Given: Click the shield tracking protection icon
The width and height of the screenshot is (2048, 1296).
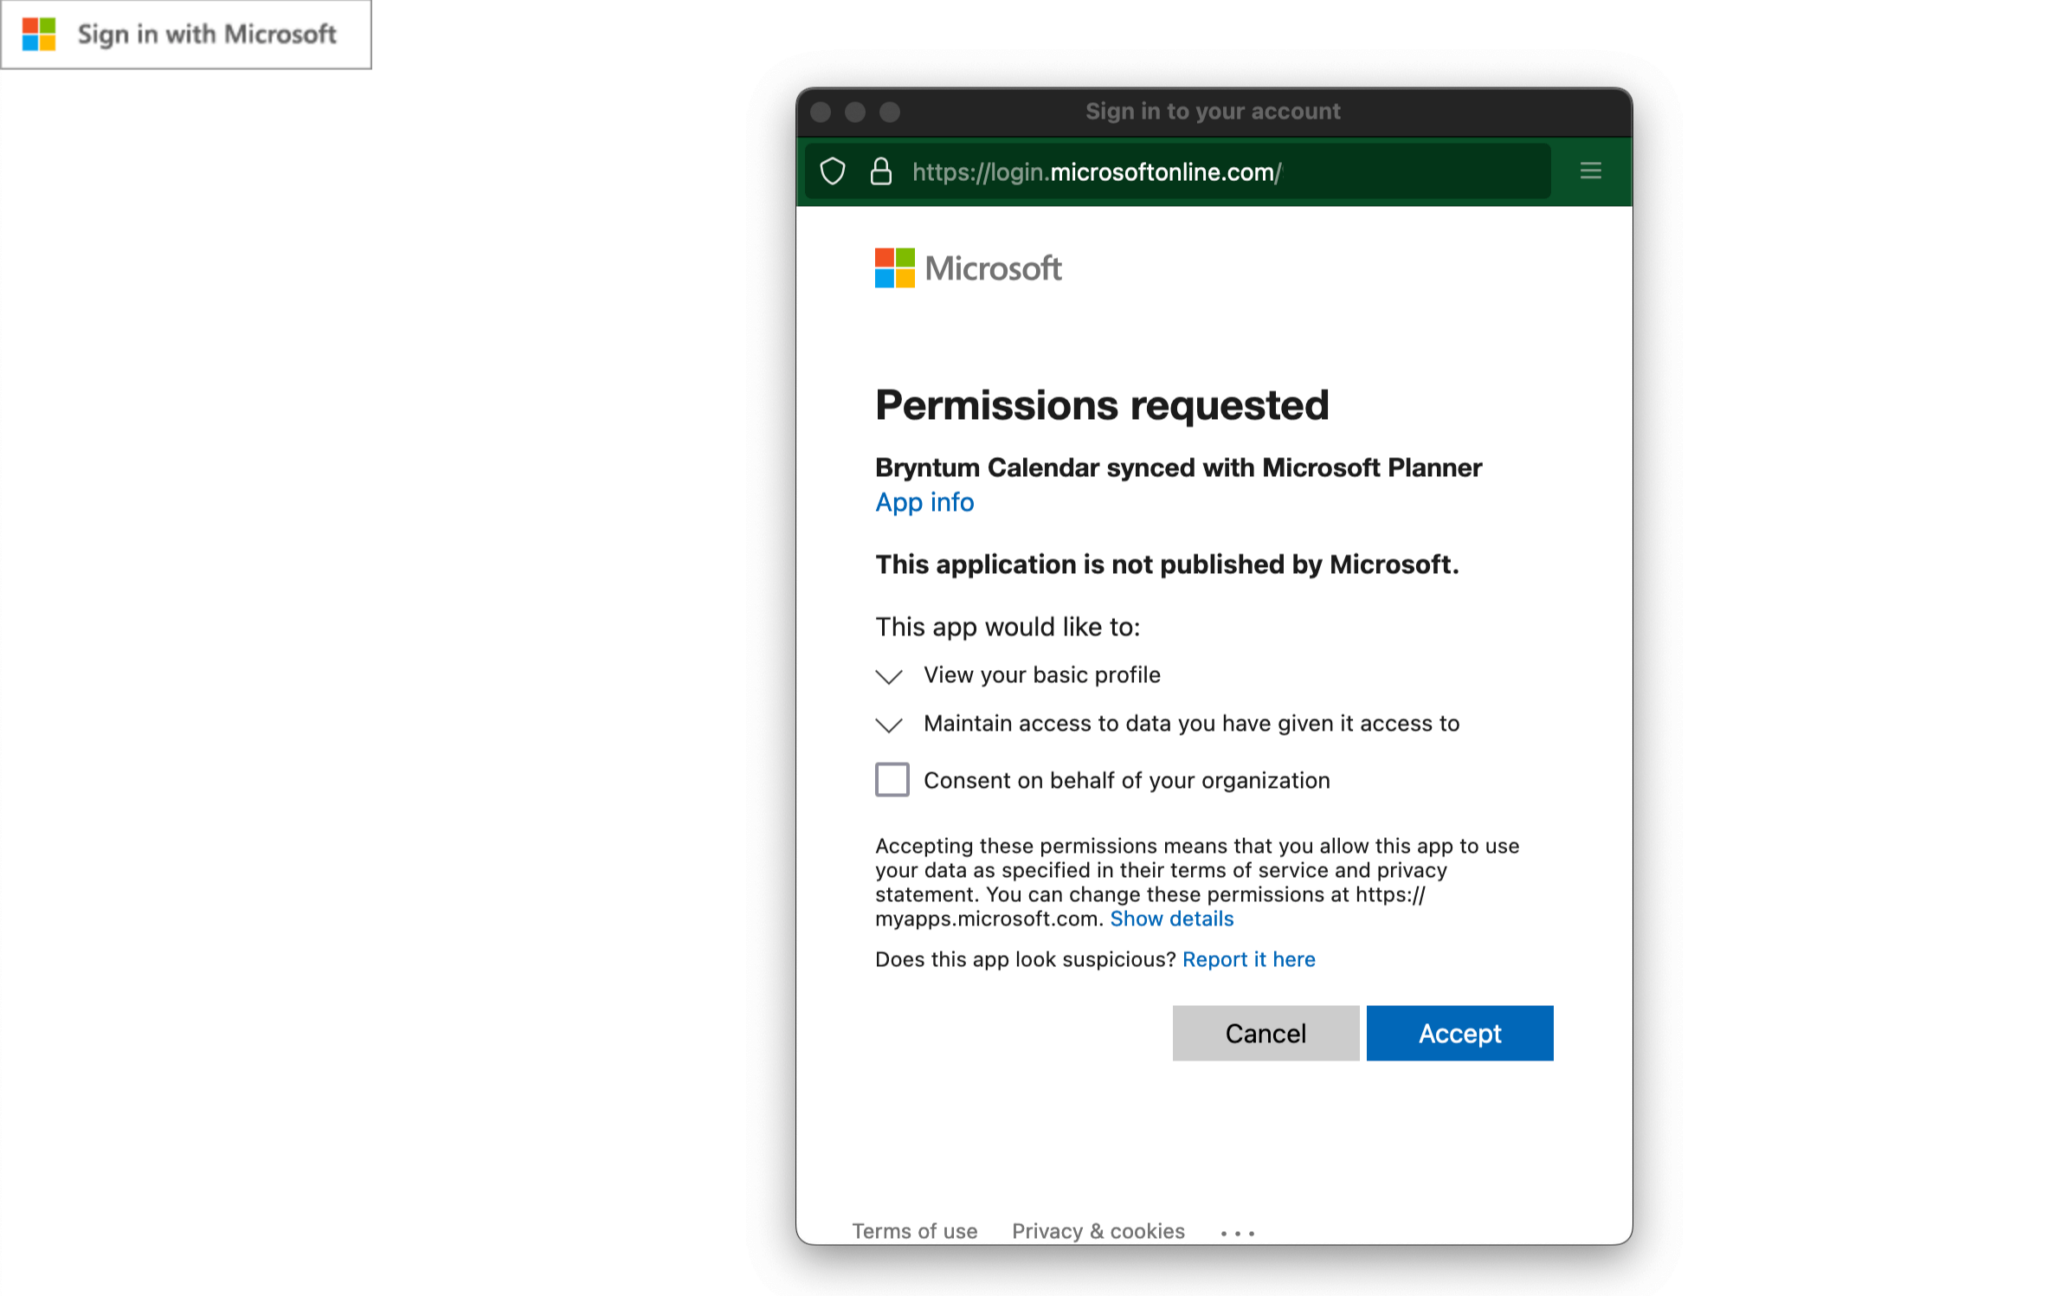Looking at the screenshot, I should pyautogui.click(x=832, y=172).
